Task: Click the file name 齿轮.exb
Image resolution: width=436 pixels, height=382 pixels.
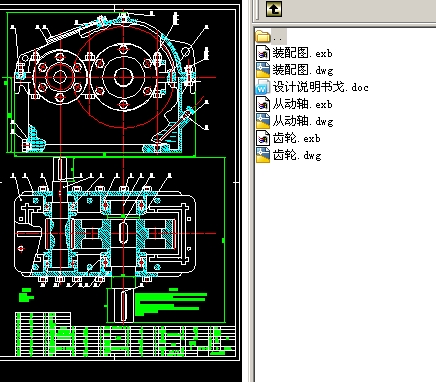Action: (x=296, y=138)
